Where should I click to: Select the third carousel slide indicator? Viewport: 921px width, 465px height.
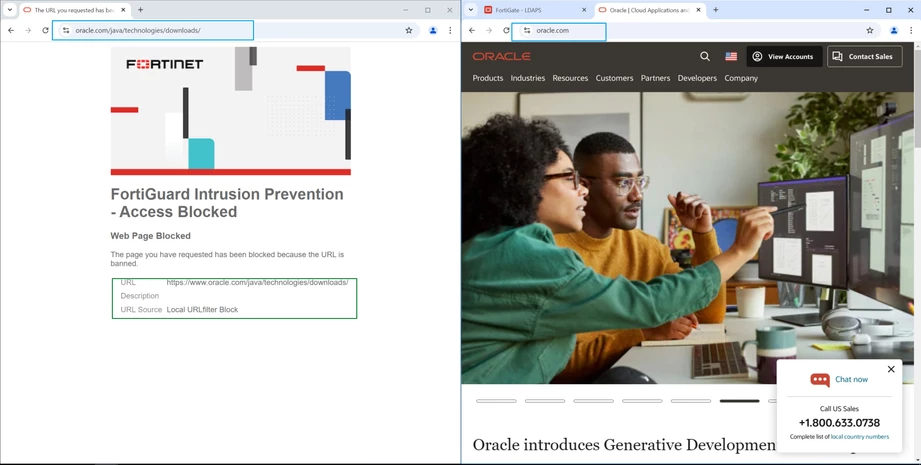[x=593, y=401]
